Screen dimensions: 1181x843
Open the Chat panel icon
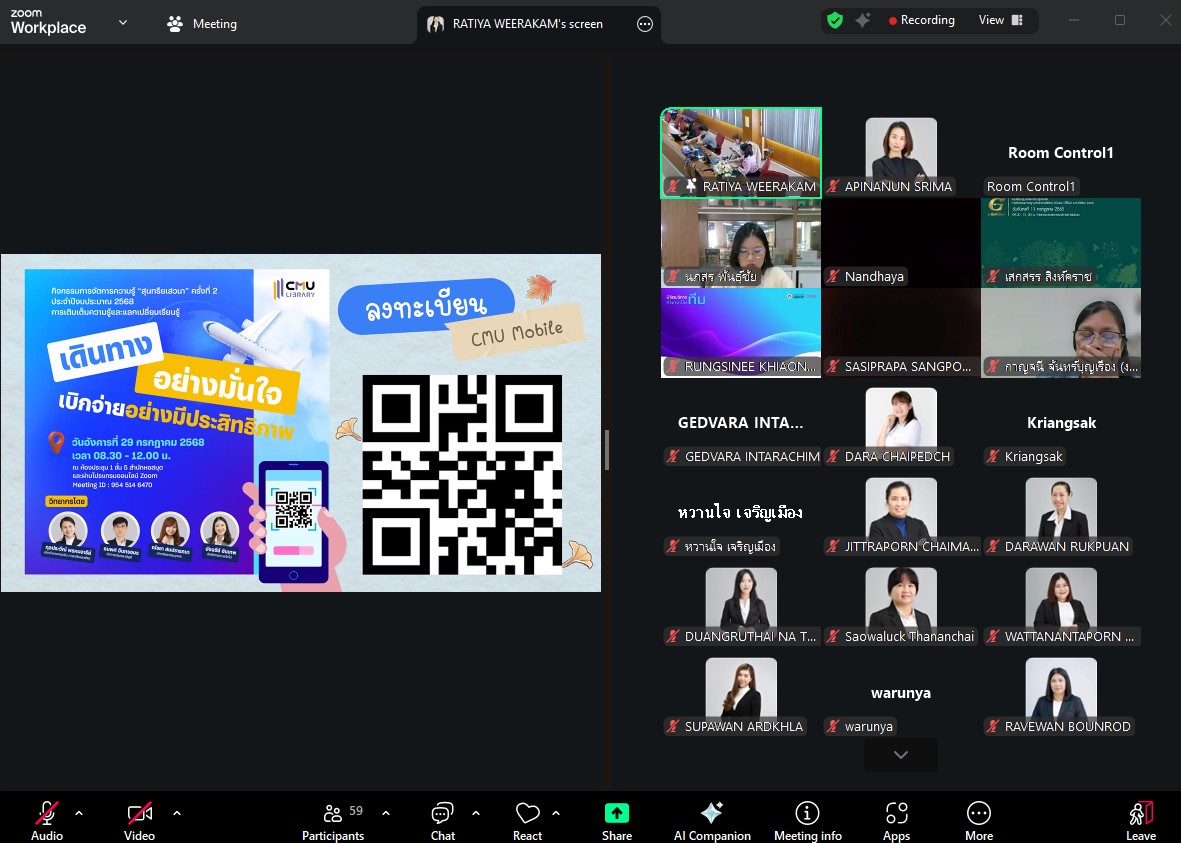click(x=442, y=813)
